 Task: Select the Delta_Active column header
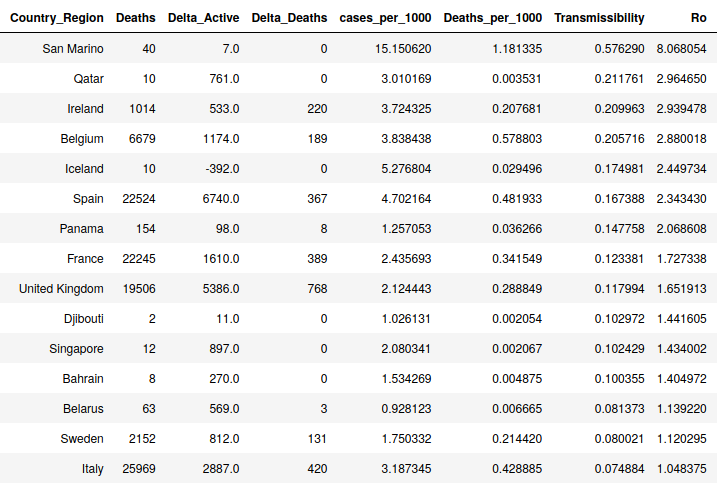pyautogui.click(x=203, y=18)
